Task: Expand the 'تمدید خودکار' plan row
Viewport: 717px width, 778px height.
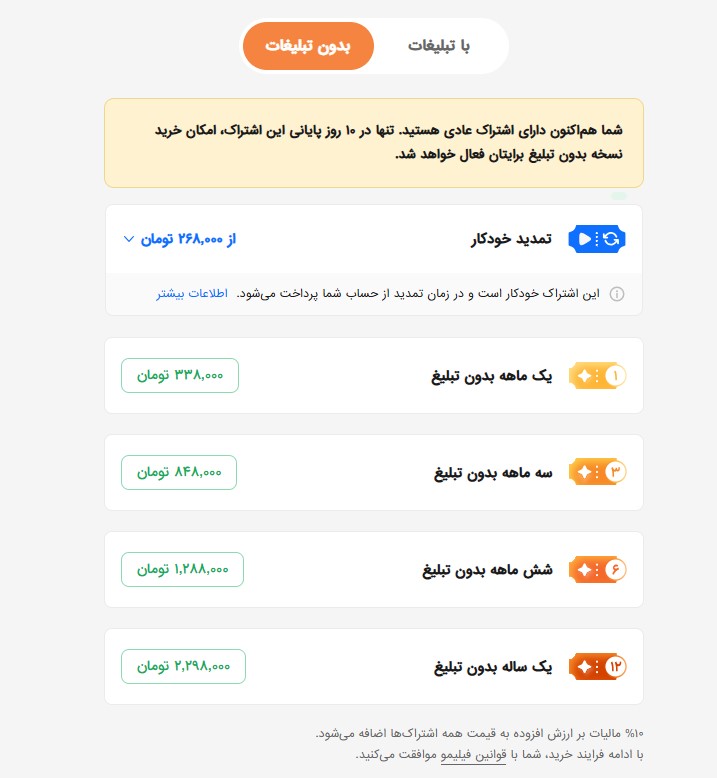Action: coord(511,240)
